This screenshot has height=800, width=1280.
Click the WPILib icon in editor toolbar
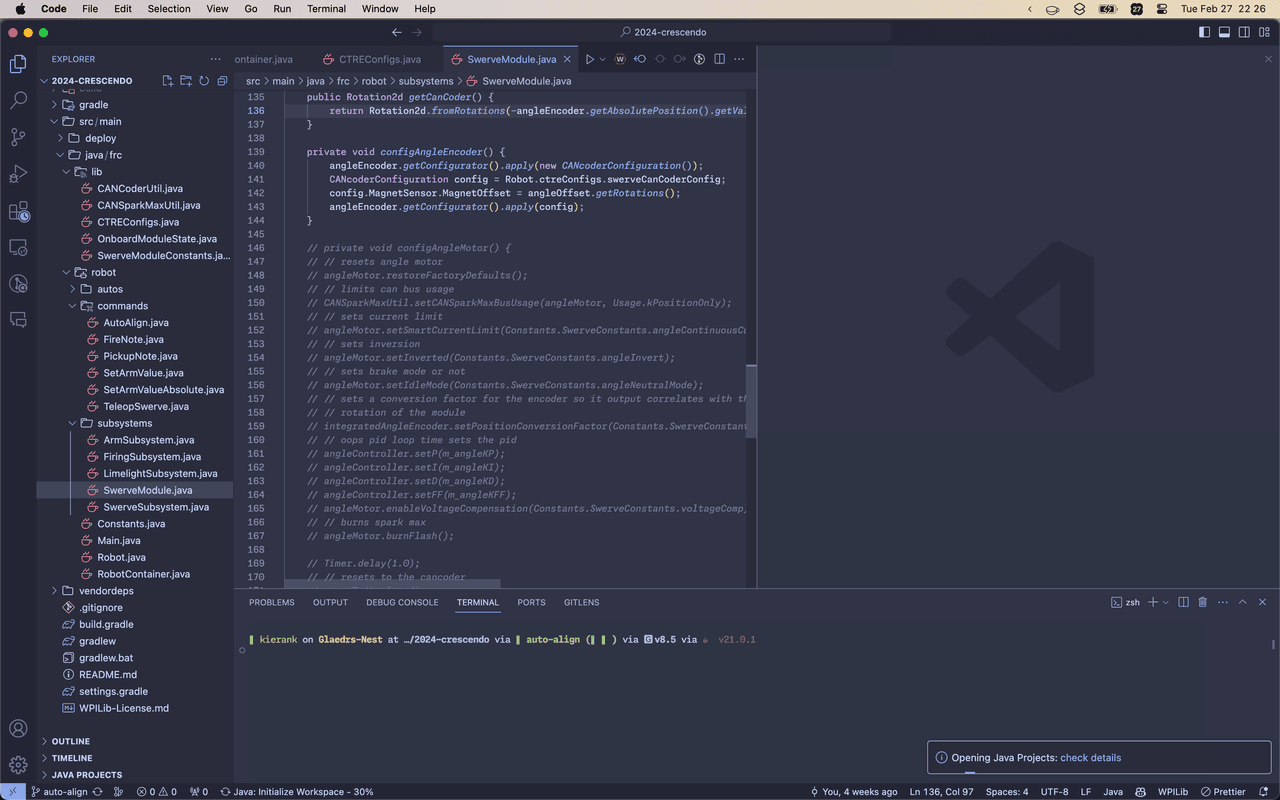click(x=620, y=59)
